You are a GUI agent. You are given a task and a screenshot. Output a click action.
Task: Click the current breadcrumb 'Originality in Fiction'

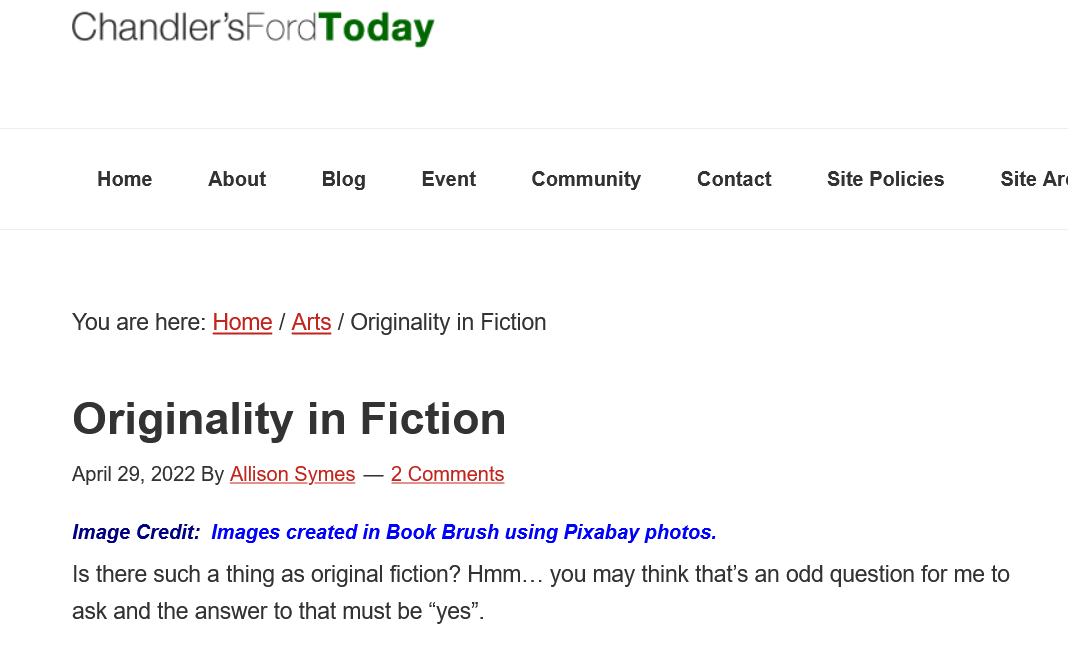(448, 322)
